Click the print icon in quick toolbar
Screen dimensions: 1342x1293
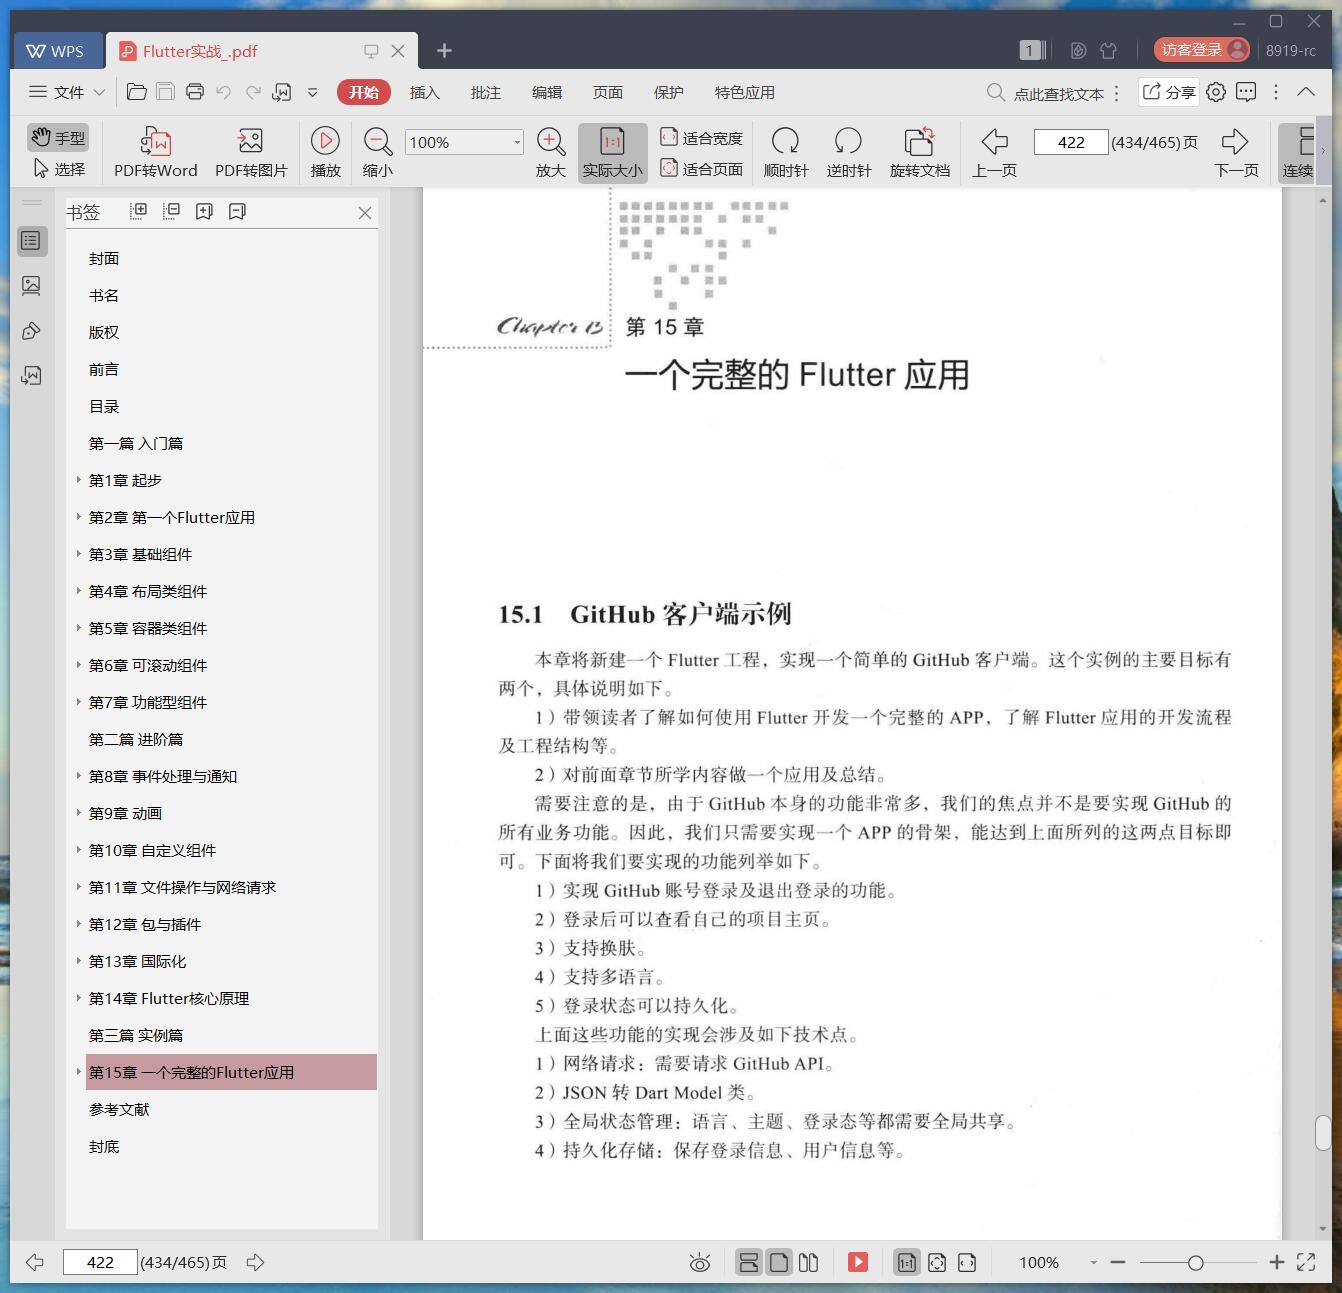[x=195, y=92]
